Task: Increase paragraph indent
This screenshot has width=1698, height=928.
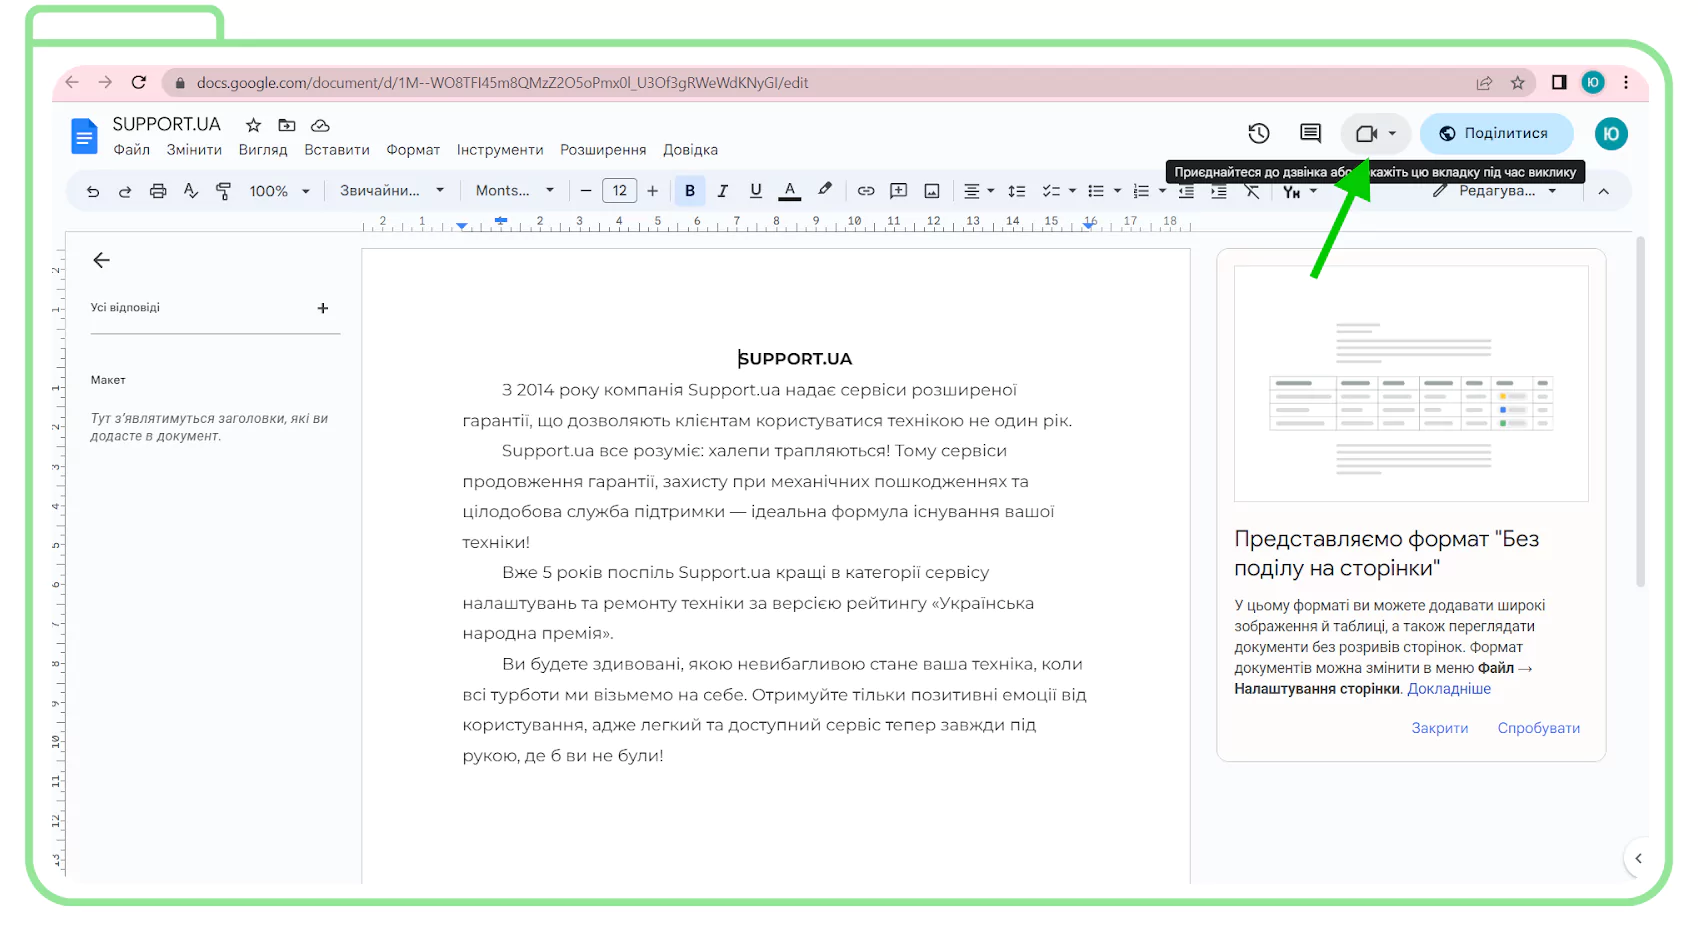Action: [x=1219, y=192]
